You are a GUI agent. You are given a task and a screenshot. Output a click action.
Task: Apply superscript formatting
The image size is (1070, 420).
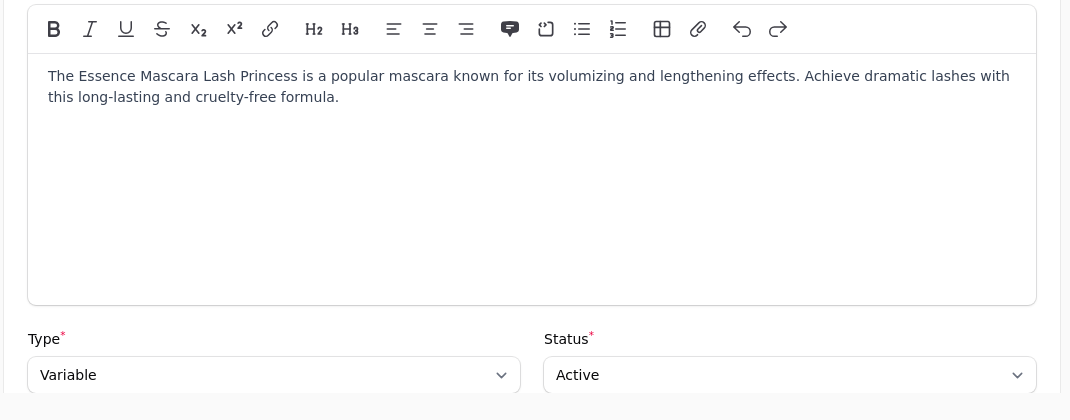click(234, 29)
